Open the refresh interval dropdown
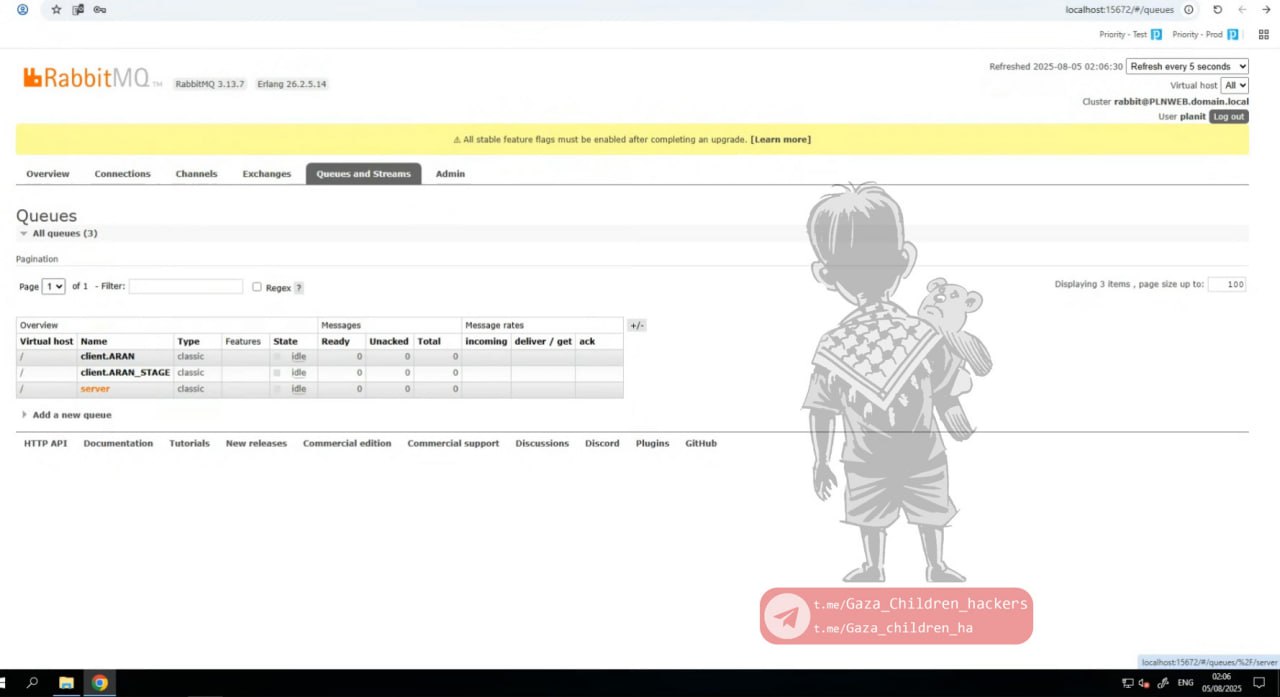1280x697 pixels. click(1187, 67)
